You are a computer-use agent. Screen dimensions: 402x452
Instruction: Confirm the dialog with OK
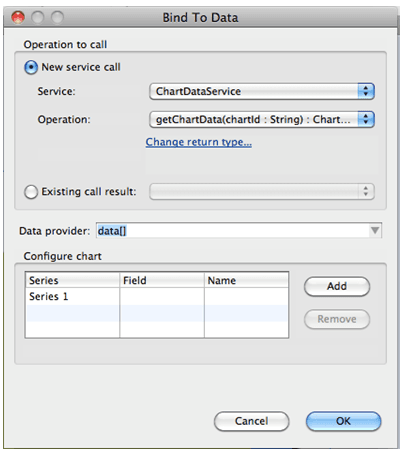343,421
